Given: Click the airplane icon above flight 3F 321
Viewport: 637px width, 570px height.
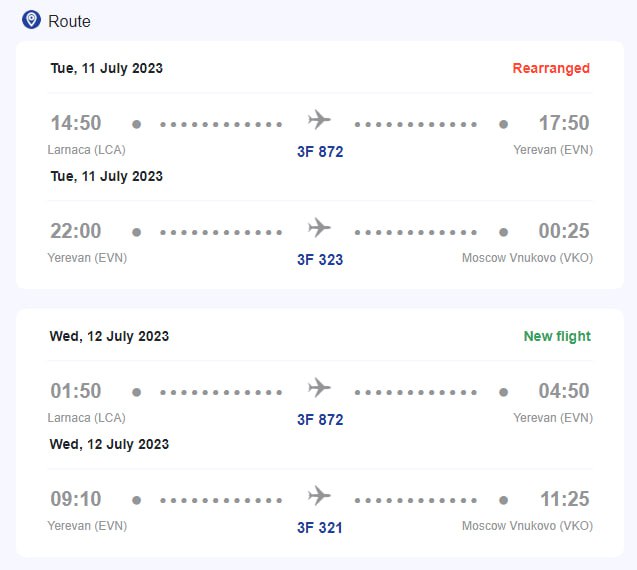Looking at the screenshot, I should pyautogui.click(x=319, y=496).
